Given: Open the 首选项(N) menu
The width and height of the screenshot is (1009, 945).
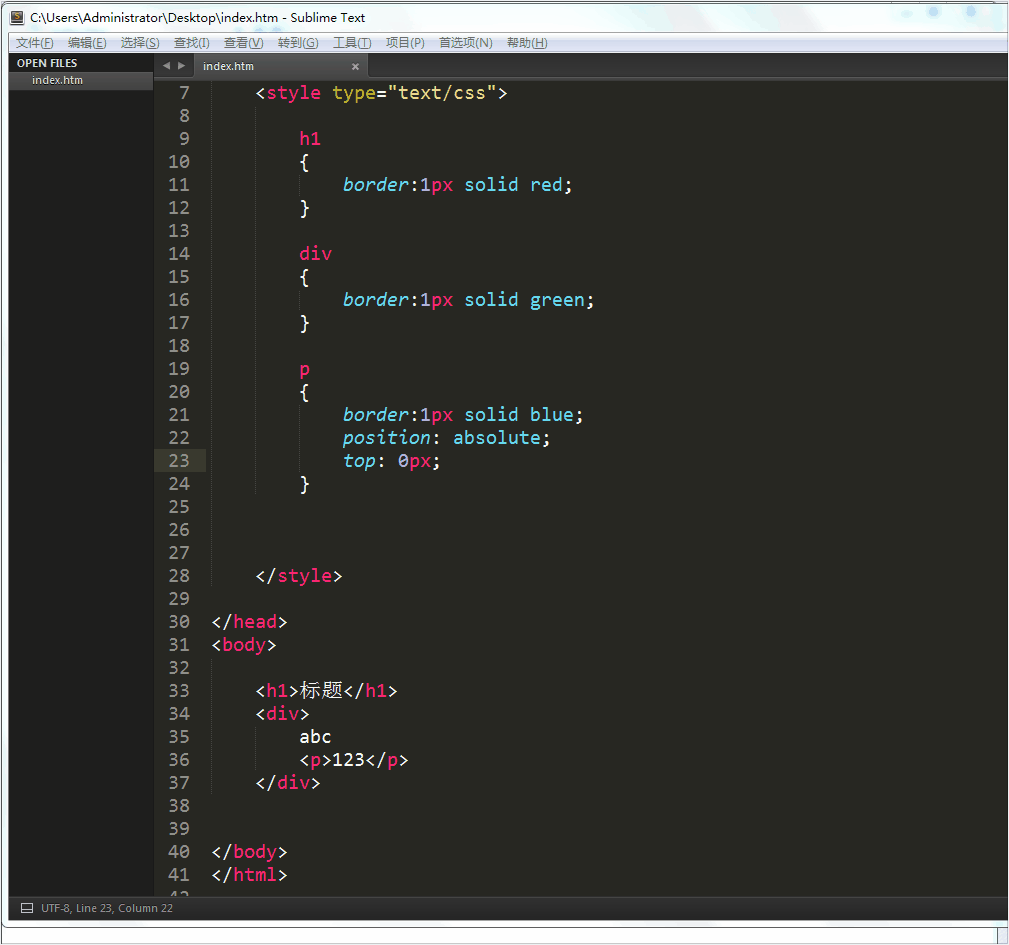Looking at the screenshot, I should (x=465, y=42).
